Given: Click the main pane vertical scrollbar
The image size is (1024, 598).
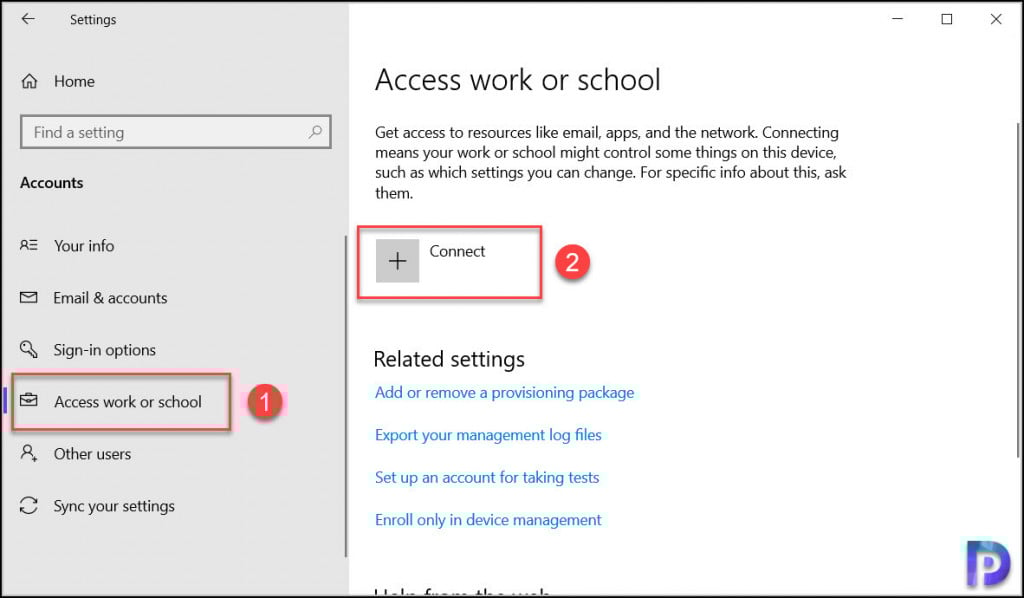Looking at the screenshot, I should (1019, 291).
